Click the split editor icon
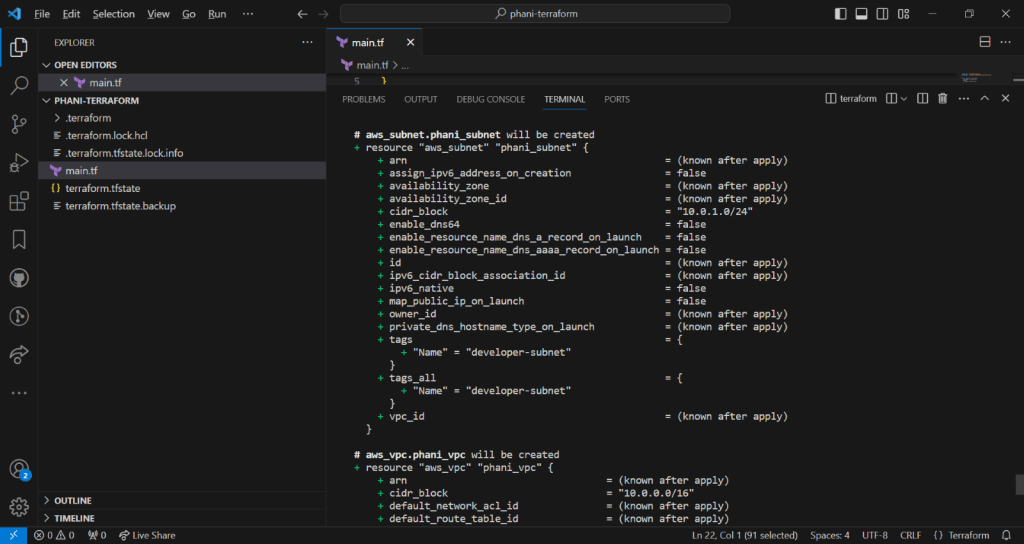The height and width of the screenshot is (544, 1024). [984, 43]
